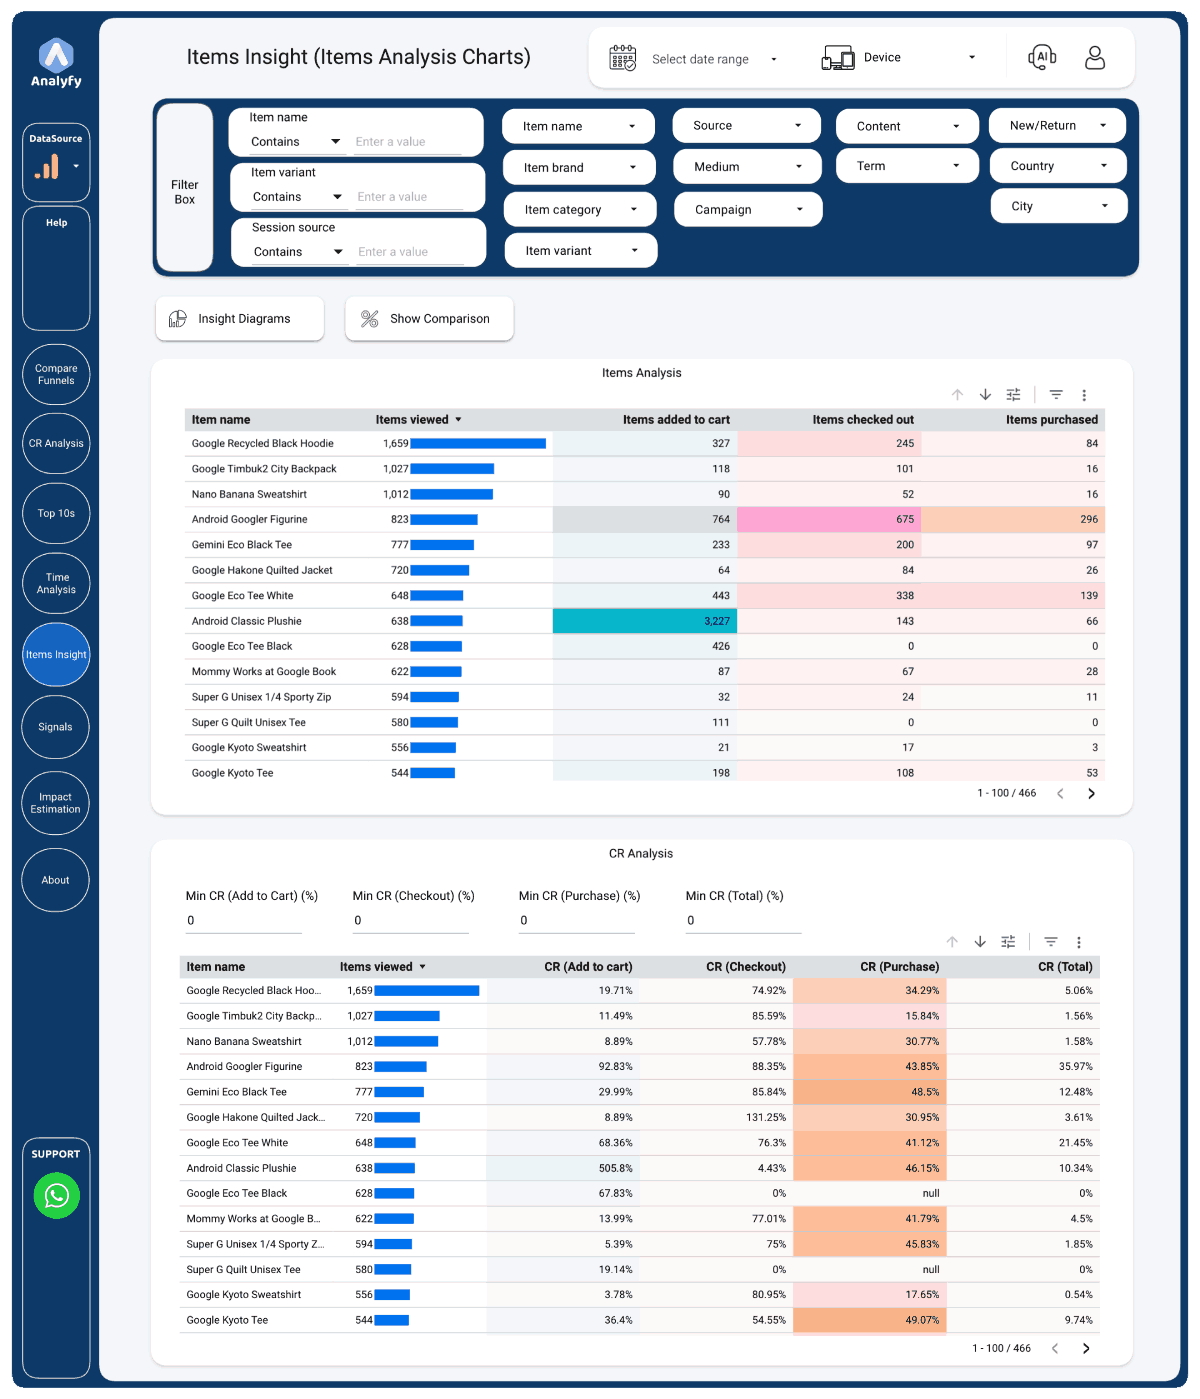
Task: Click Items Analysis sort ascending arrow
Action: tap(957, 395)
